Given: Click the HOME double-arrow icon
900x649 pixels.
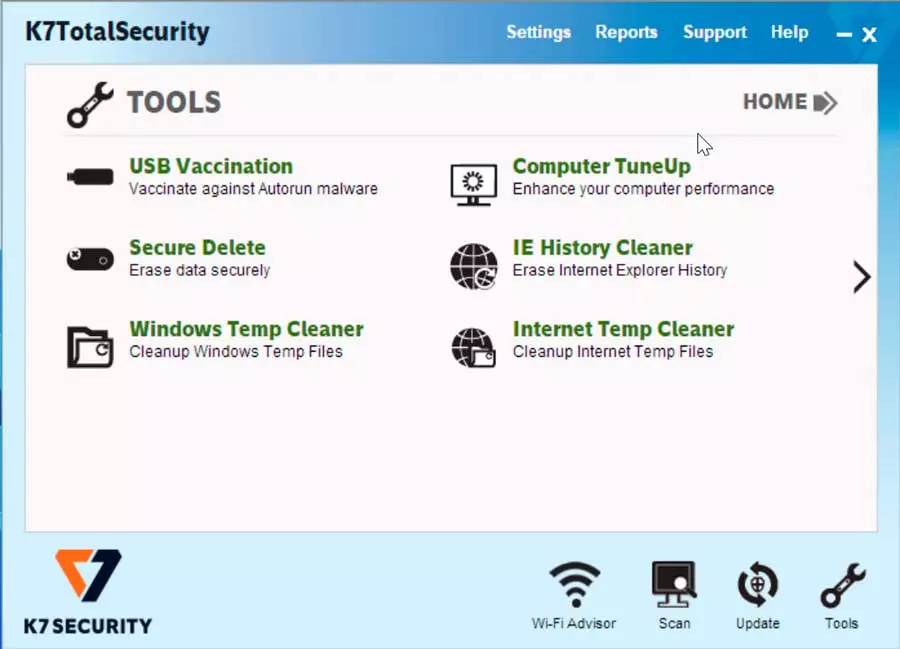Looking at the screenshot, I should click(x=825, y=103).
